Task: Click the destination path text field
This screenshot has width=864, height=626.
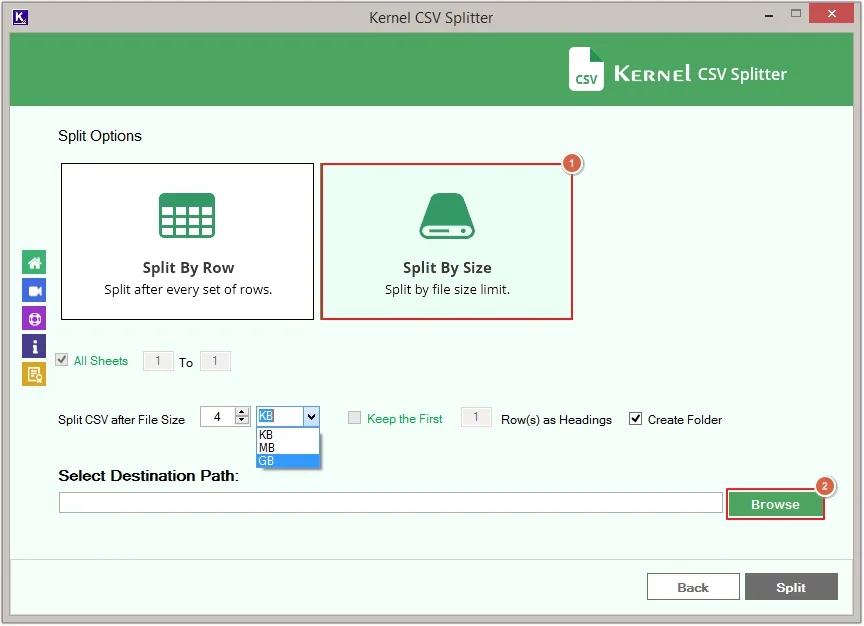Action: [x=391, y=503]
